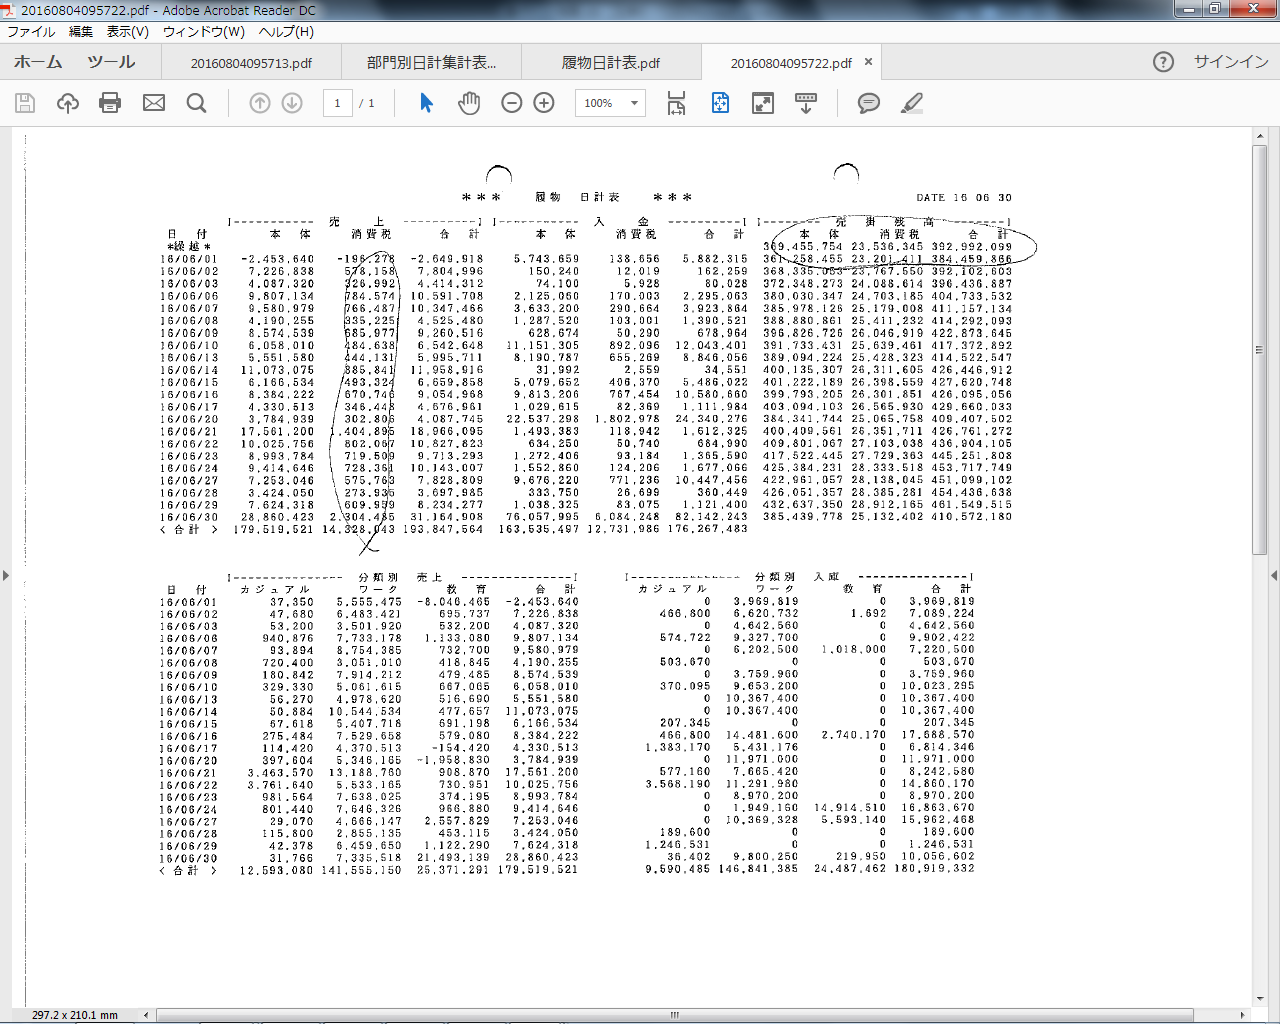Click the Send file by email icon
The width and height of the screenshot is (1280, 1024).
point(154,103)
